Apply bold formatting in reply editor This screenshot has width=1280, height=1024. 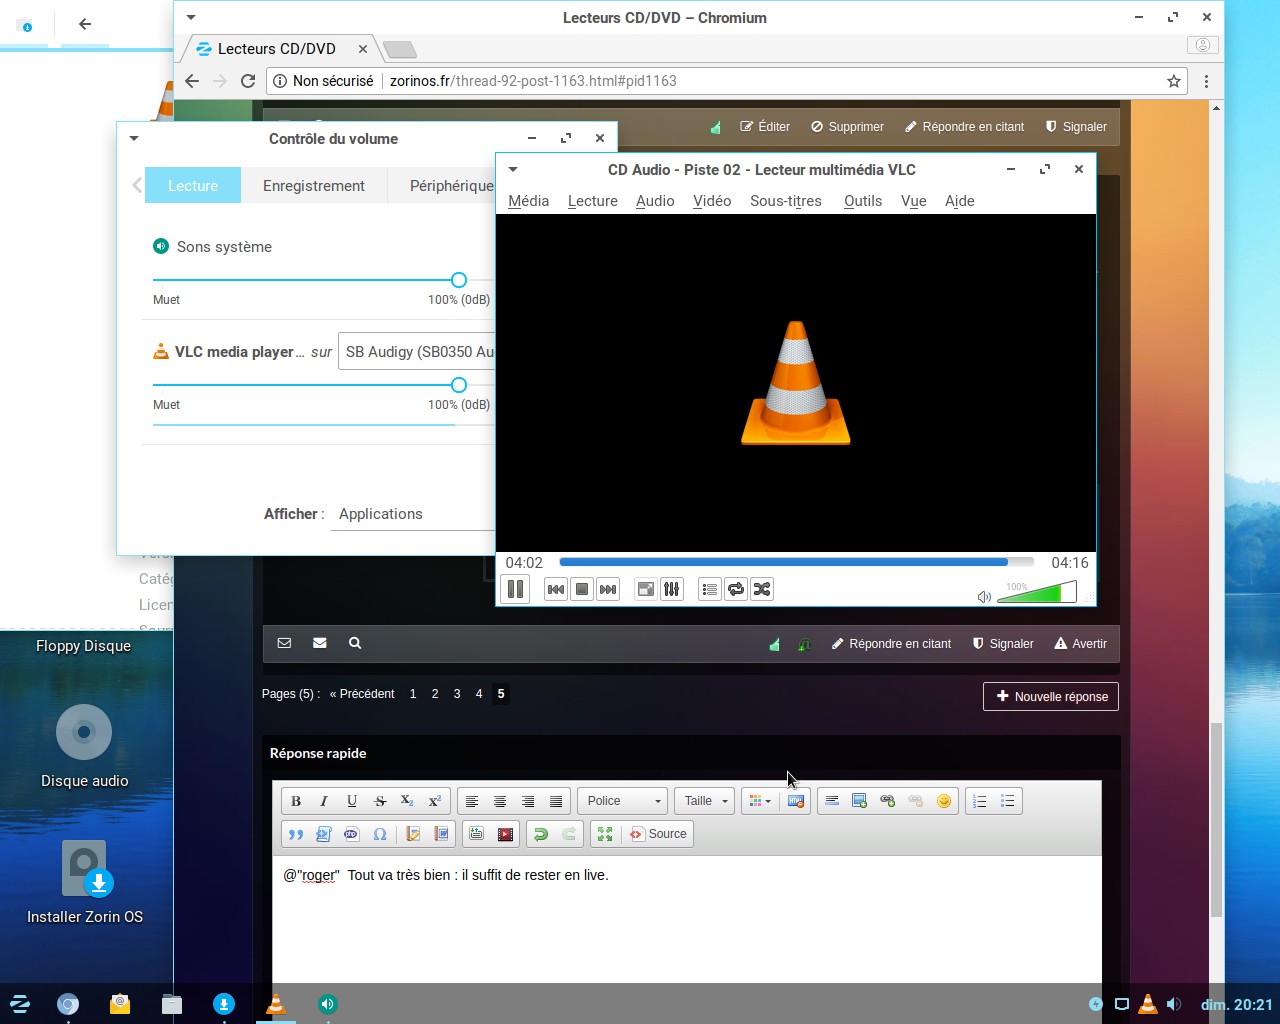coord(296,801)
